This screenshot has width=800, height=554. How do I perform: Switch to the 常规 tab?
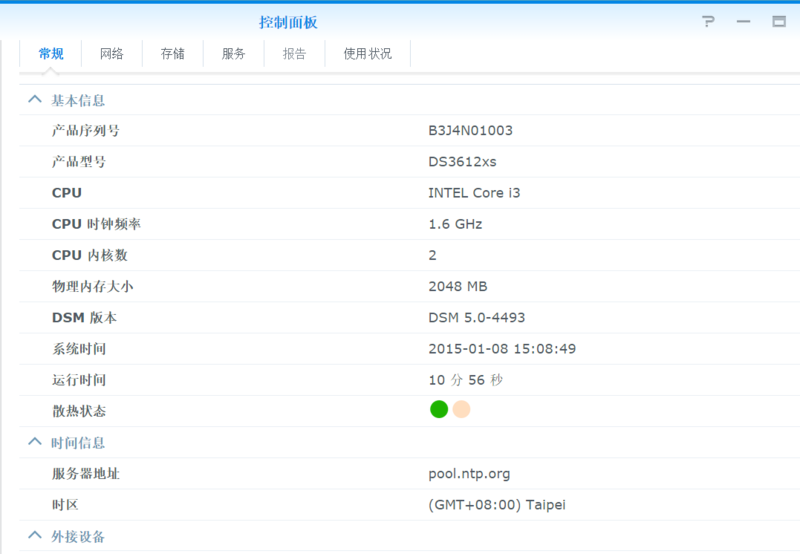pos(51,54)
